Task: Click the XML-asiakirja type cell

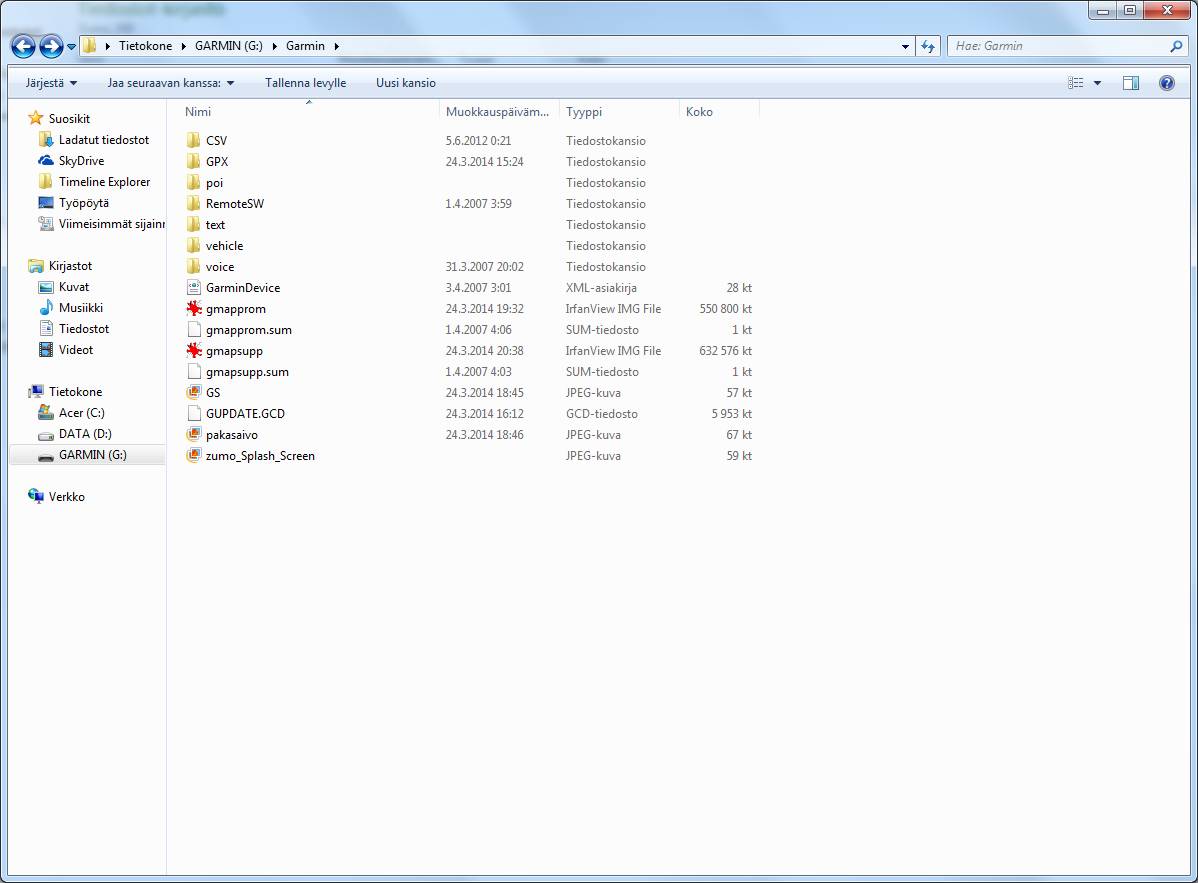Action: [601, 287]
